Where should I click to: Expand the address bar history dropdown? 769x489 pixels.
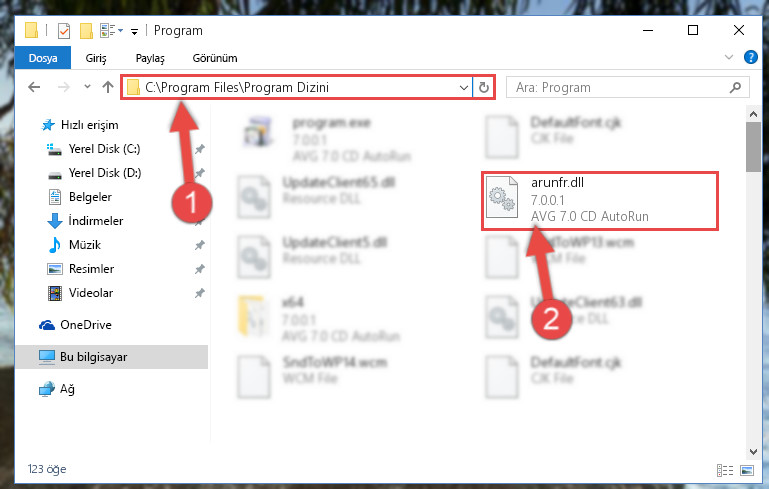(x=463, y=88)
